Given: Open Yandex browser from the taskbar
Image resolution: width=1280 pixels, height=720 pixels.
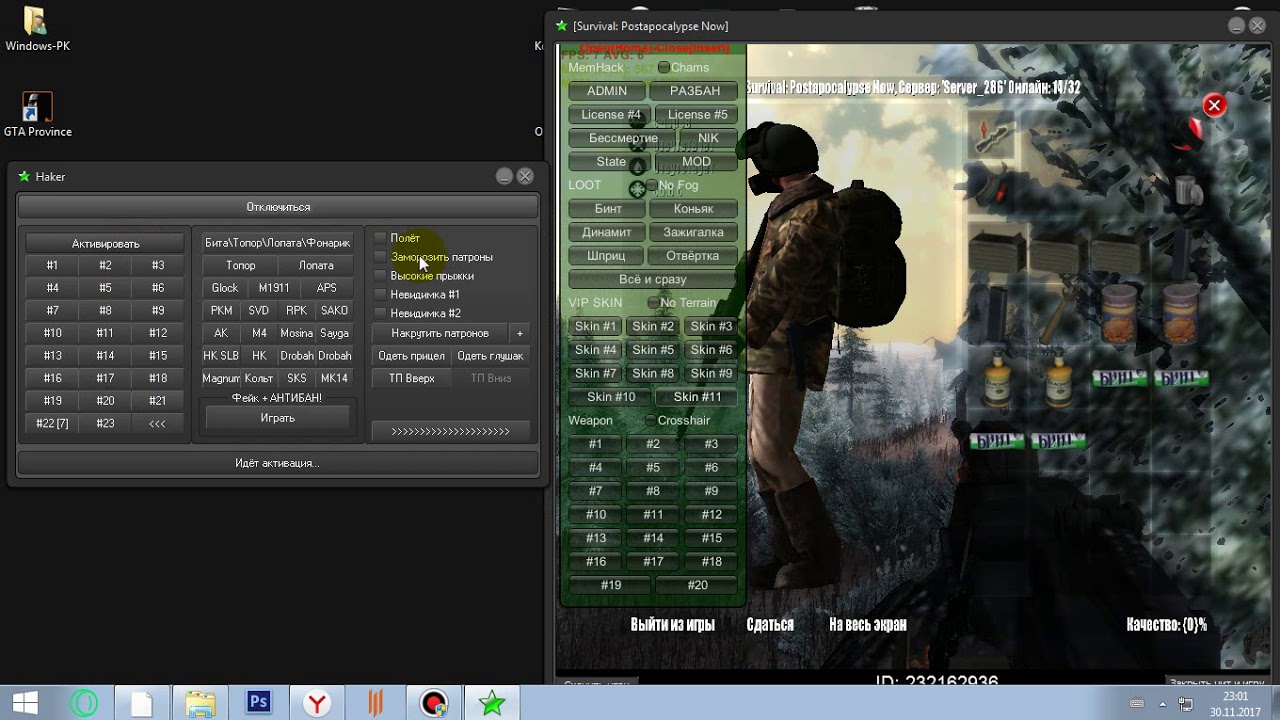Looking at the screenshot, I should 317,703.
